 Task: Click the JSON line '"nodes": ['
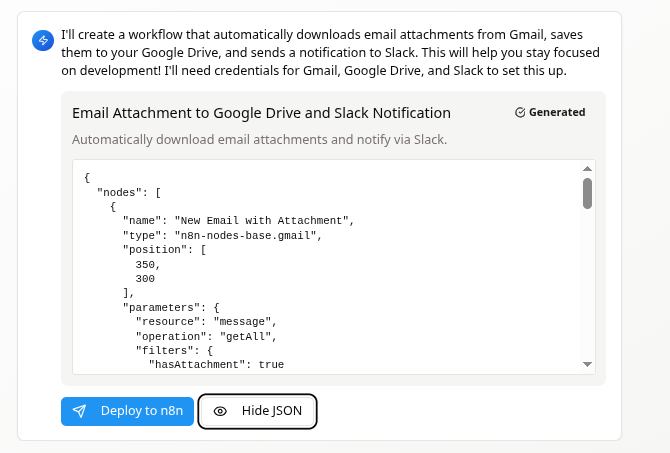(129, 193)
